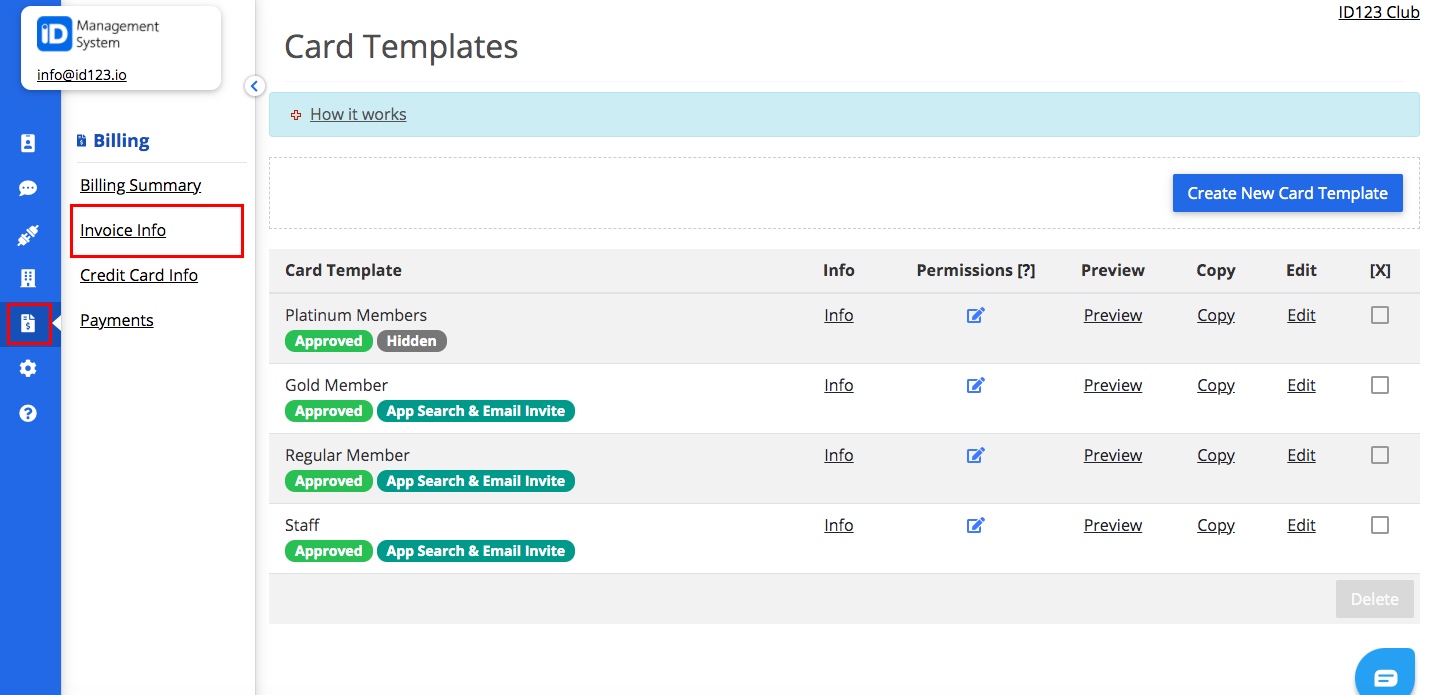Click the help question mark icon
The width and height of the screenshot is (1430, 695).
click(29, 412)
